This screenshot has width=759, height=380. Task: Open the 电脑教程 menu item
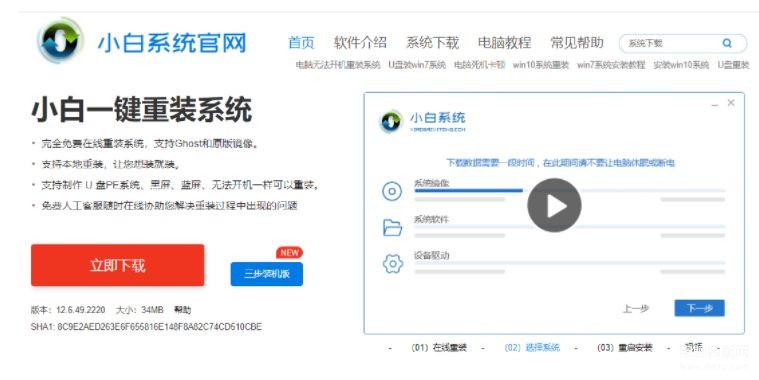pyautogui.click(x=504, y=43)
